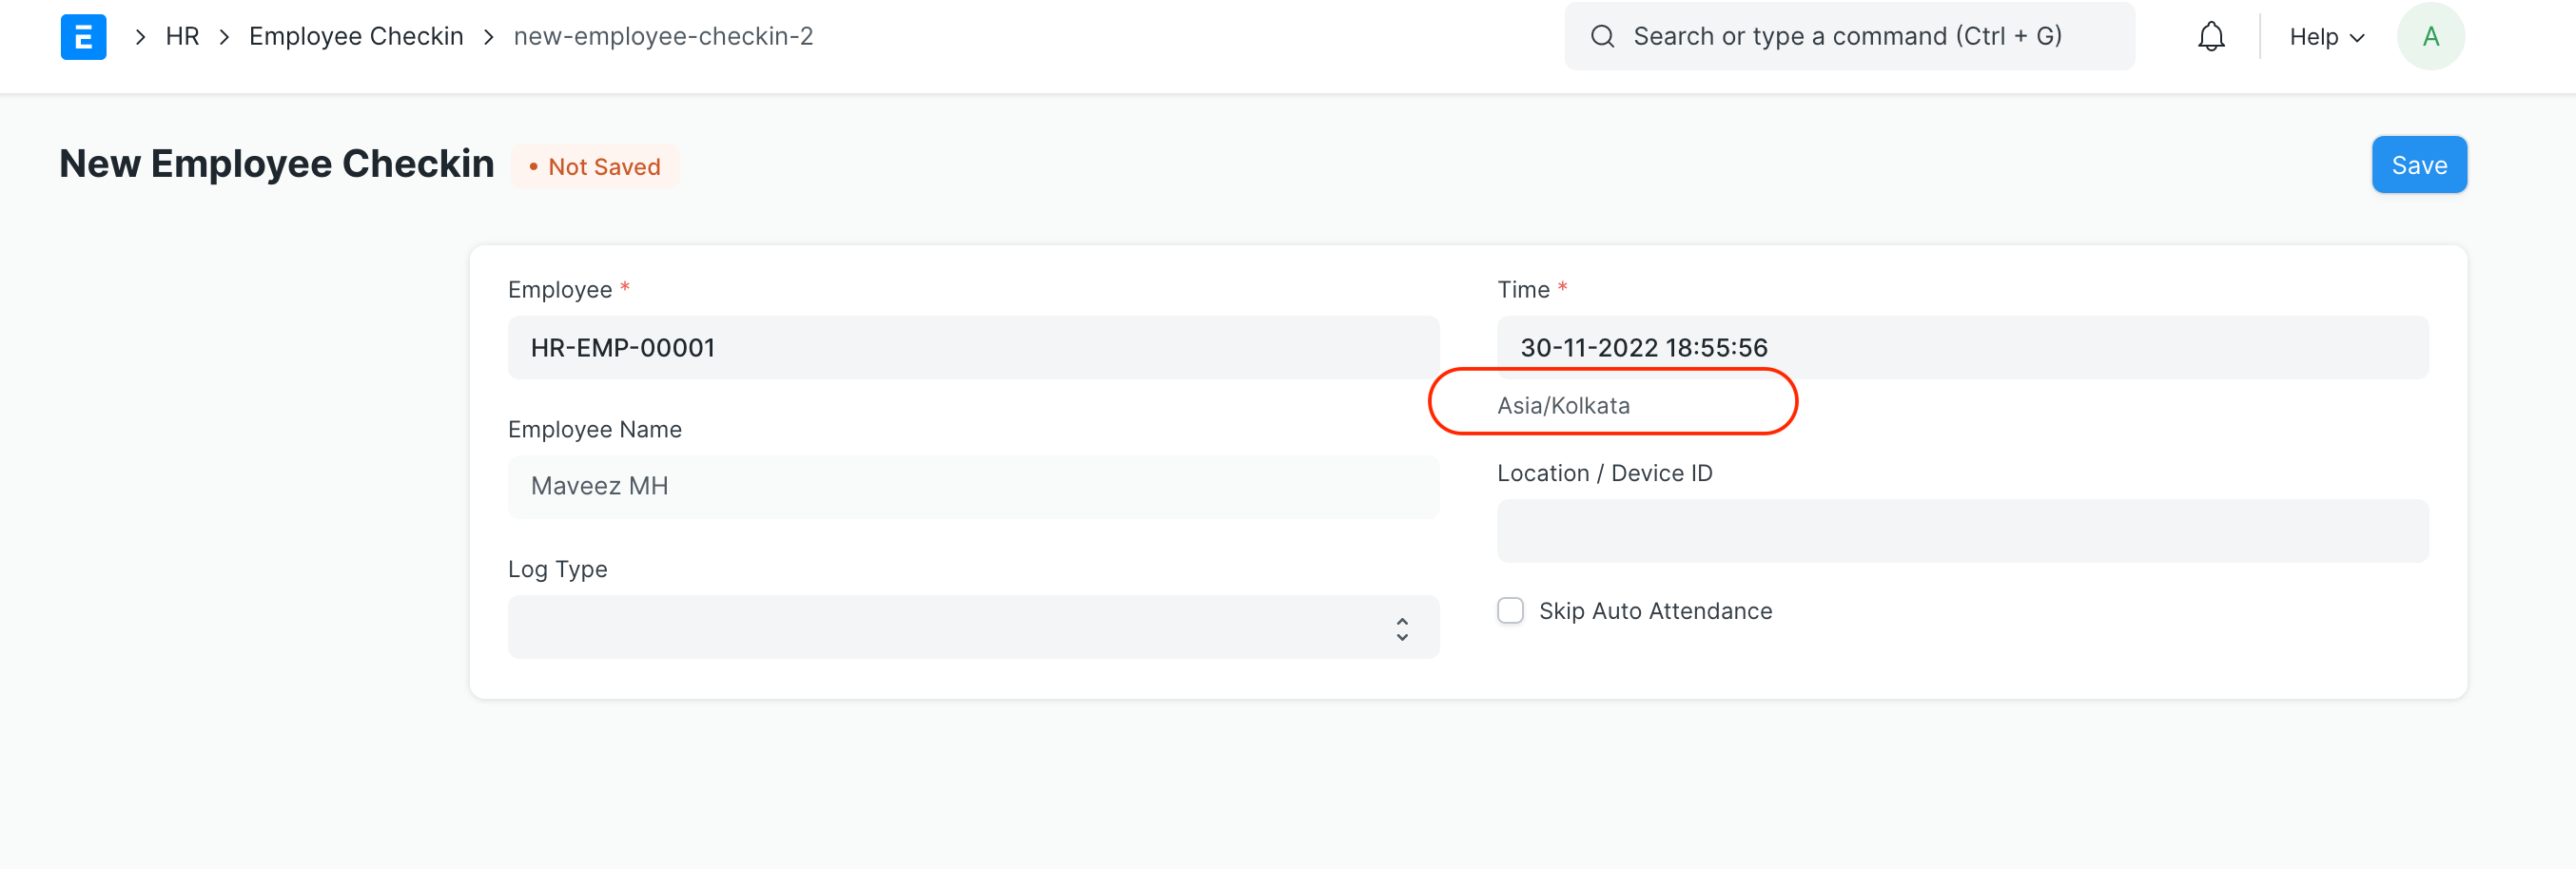Click the ERPNext logo icon
Screen dimensions: 2576x869
pos(84,36)
